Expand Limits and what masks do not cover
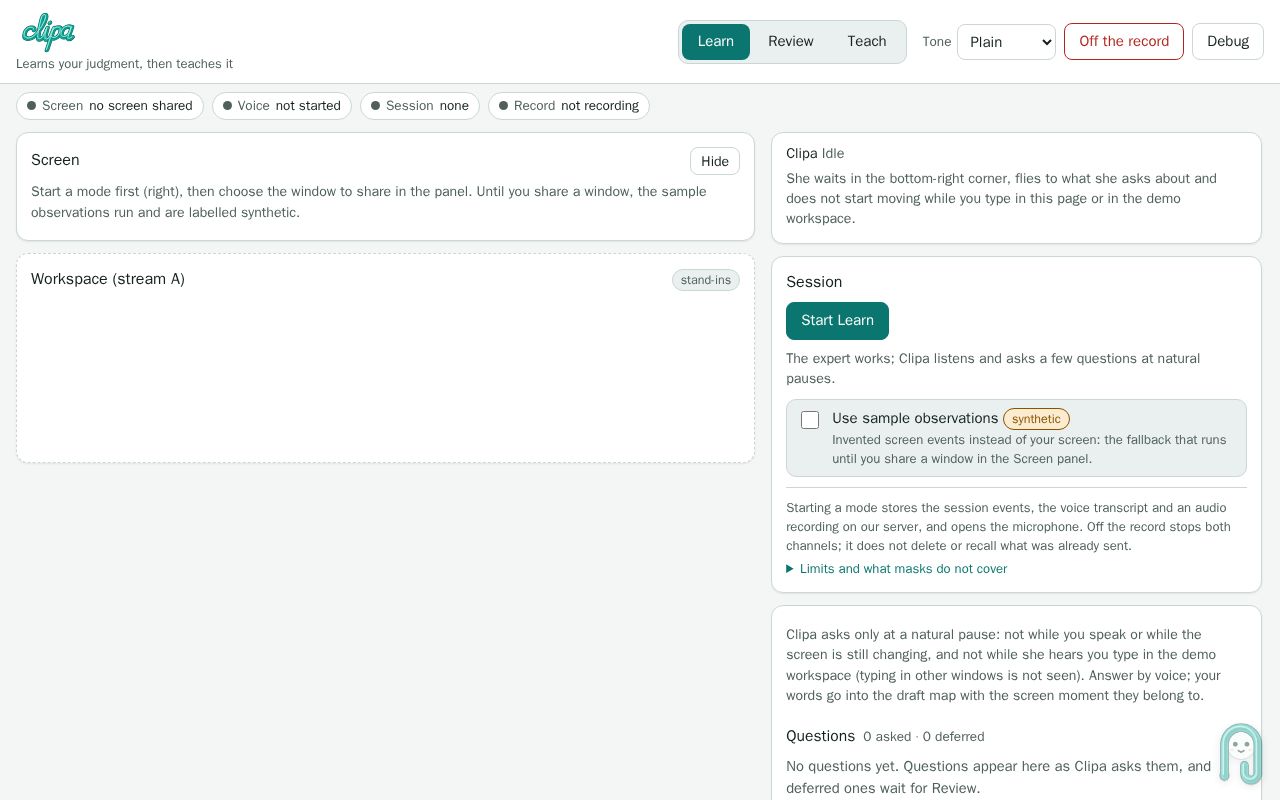The height and width of the screenshot is (800, 1280). tap(897, 569)
